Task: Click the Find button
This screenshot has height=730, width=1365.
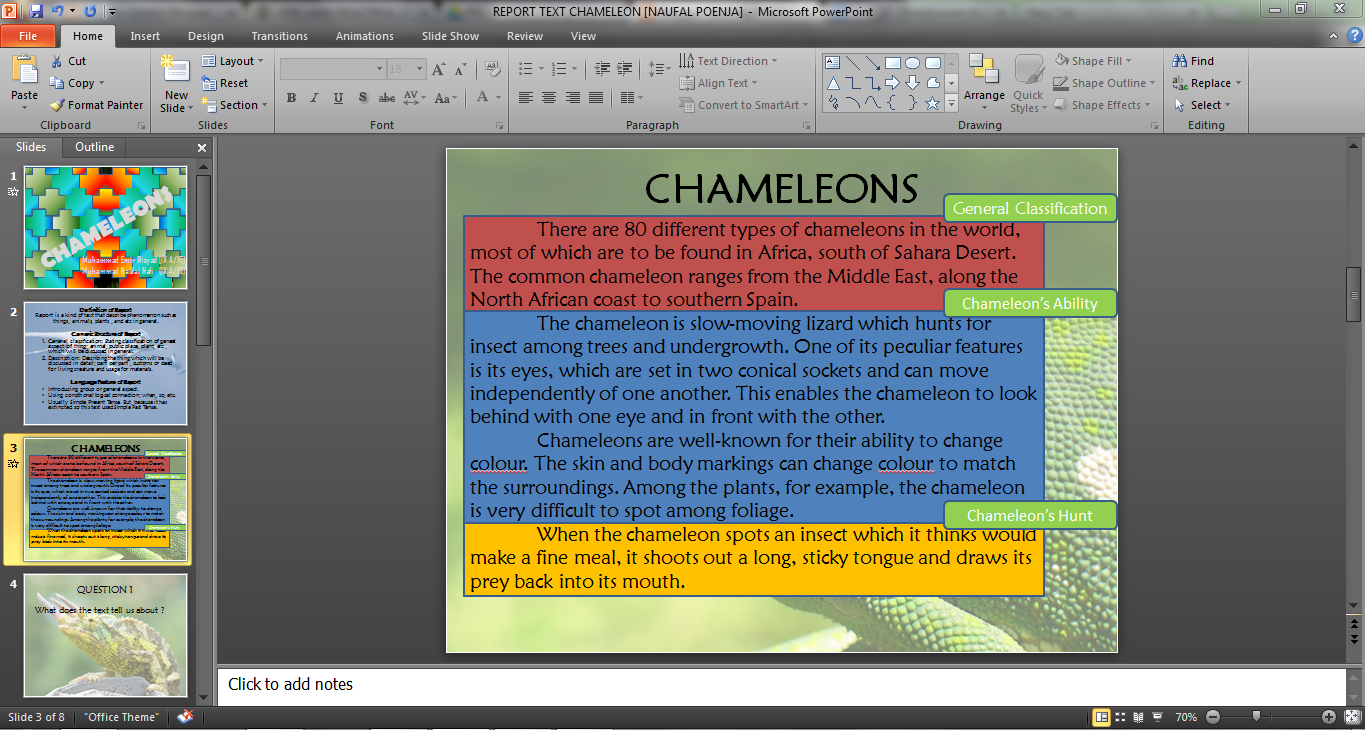Action: (x=1193, y=61)
